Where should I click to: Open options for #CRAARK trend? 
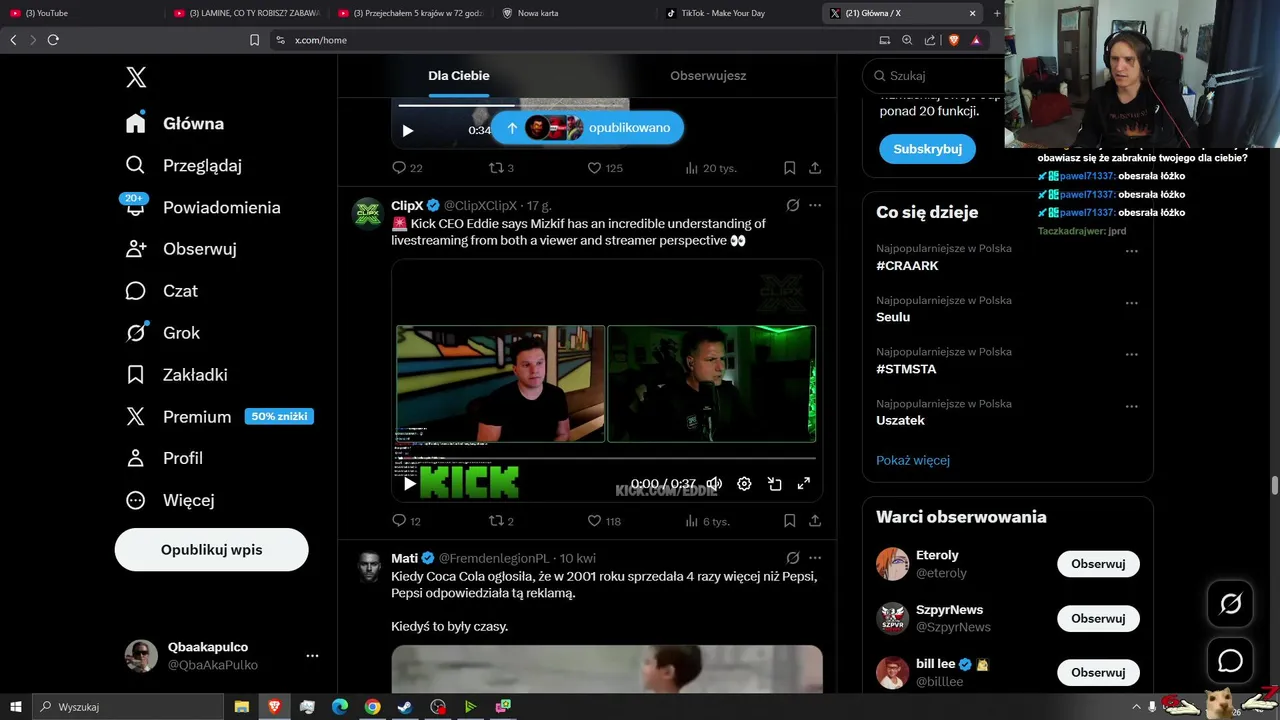[x=1132, y=251]
